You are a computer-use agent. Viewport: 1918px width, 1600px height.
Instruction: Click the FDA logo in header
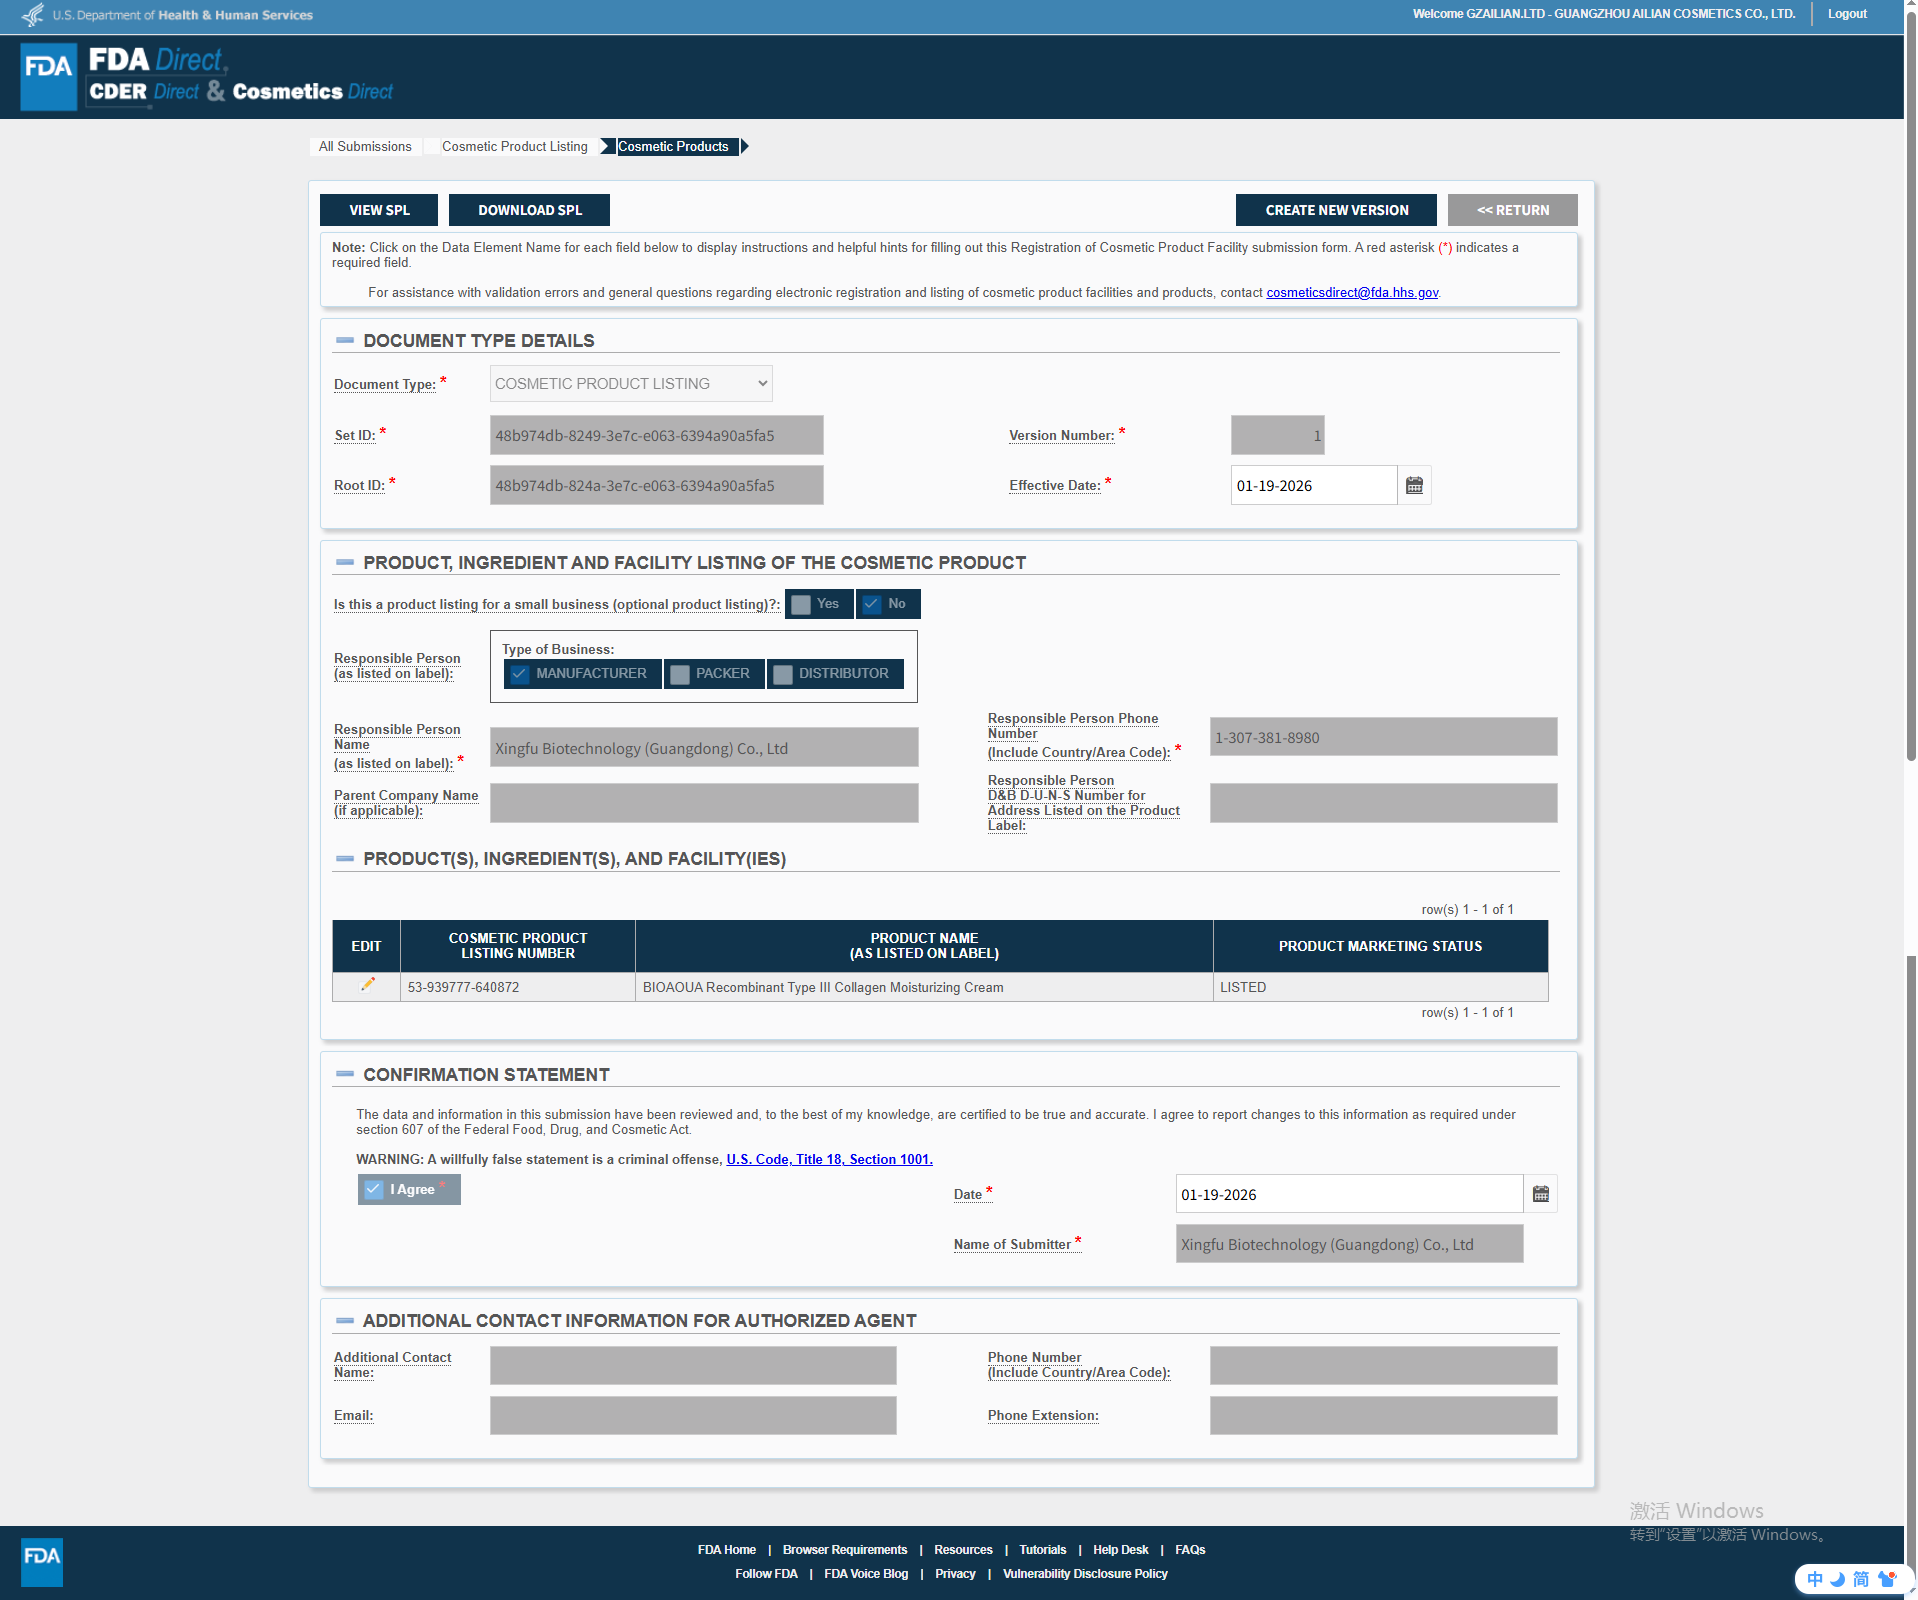(48, 76)
